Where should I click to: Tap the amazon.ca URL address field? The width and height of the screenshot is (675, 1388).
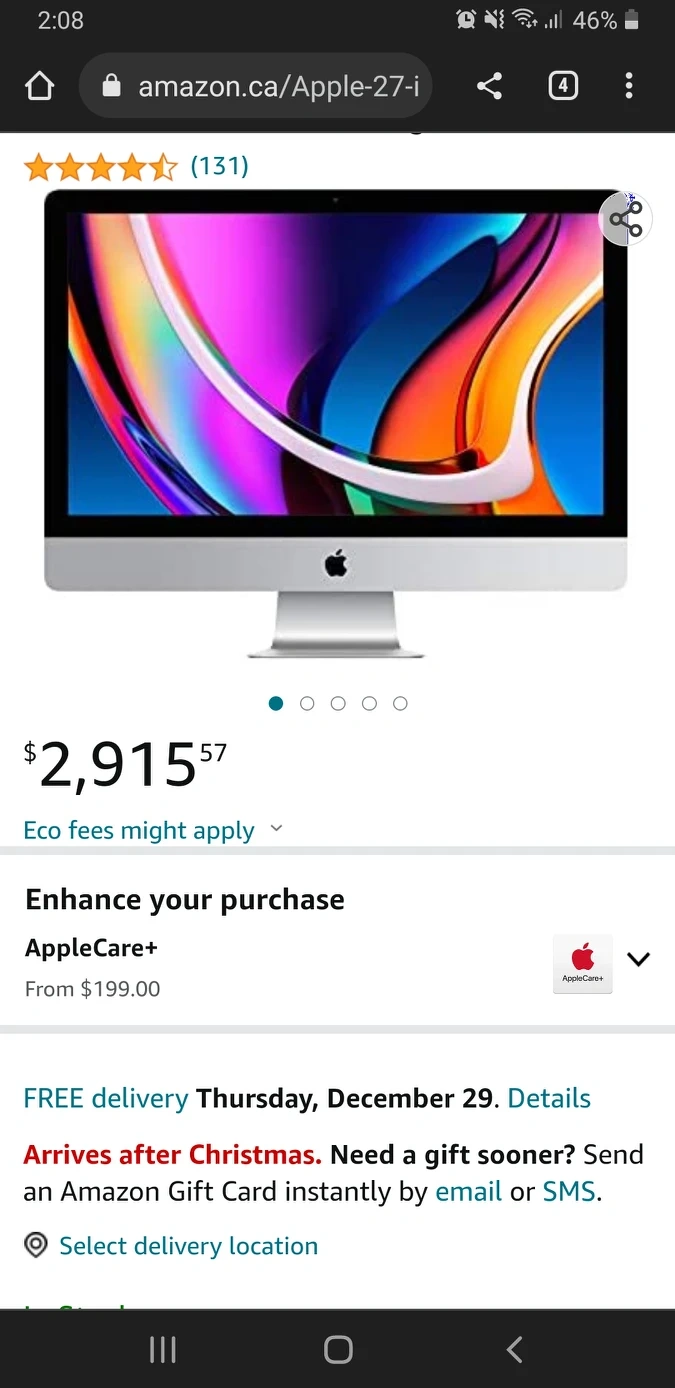point(255,86)
